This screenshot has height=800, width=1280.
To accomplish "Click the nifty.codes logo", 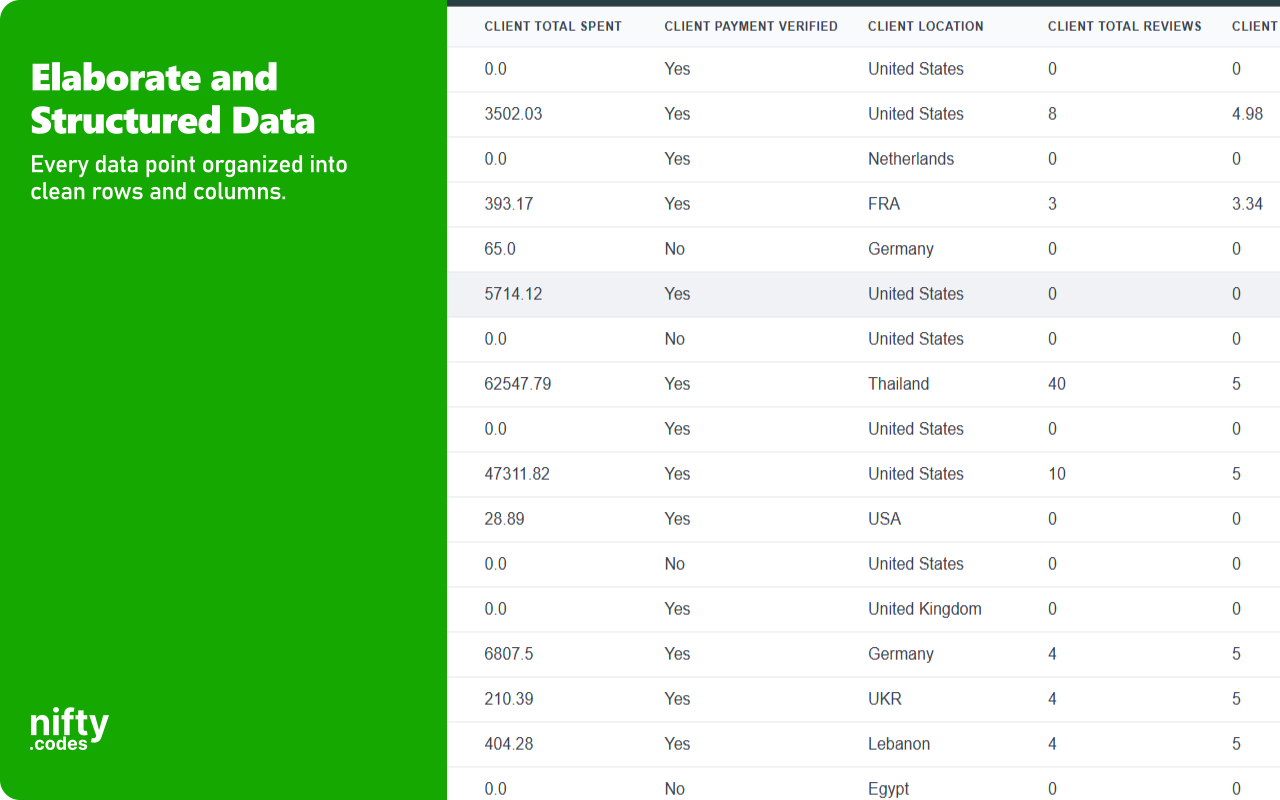I will click(x=68, y=727).
